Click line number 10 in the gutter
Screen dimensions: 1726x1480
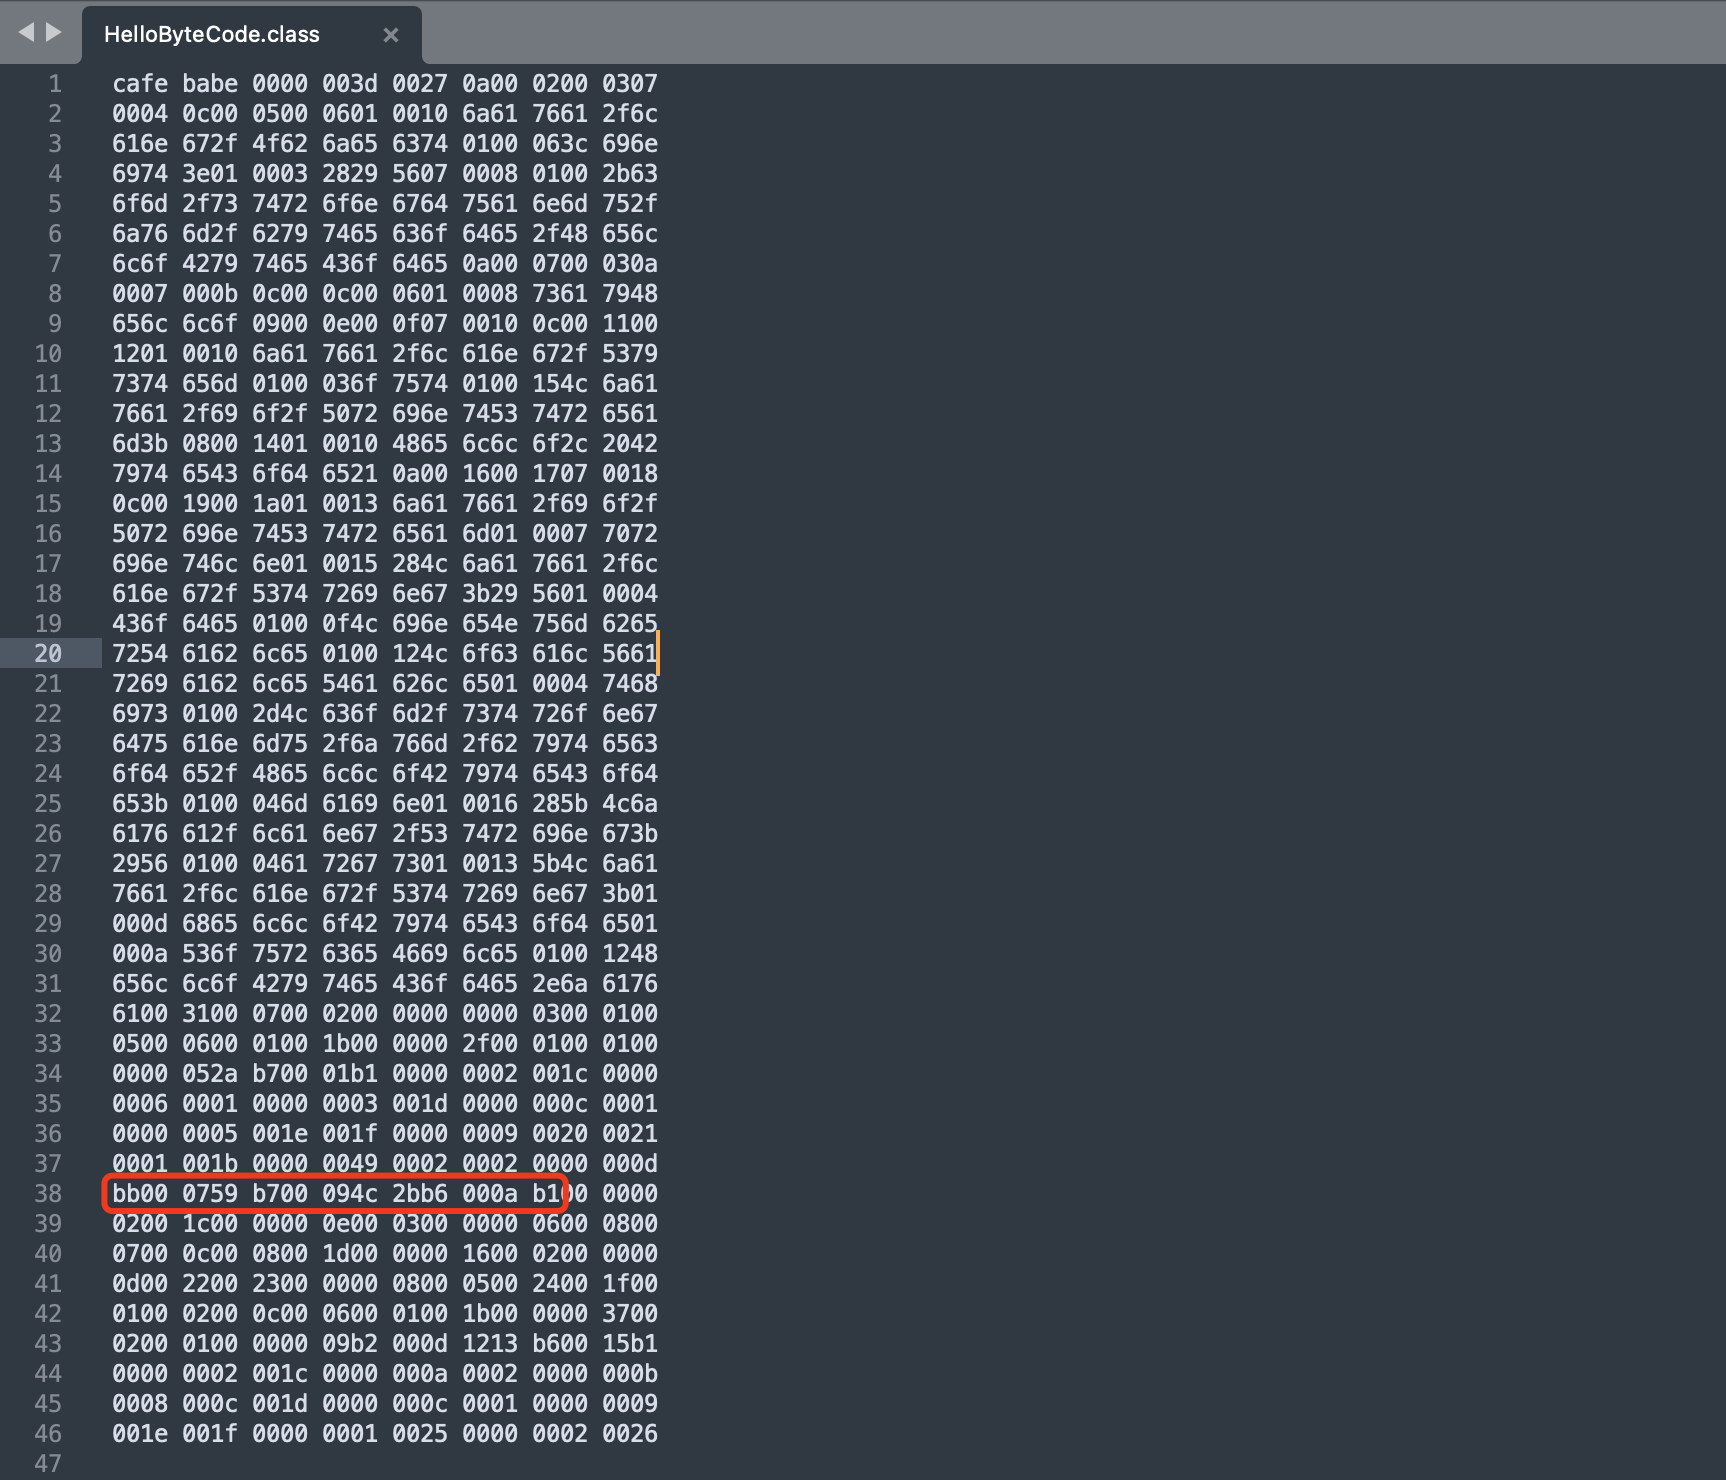tap(48, 354)
